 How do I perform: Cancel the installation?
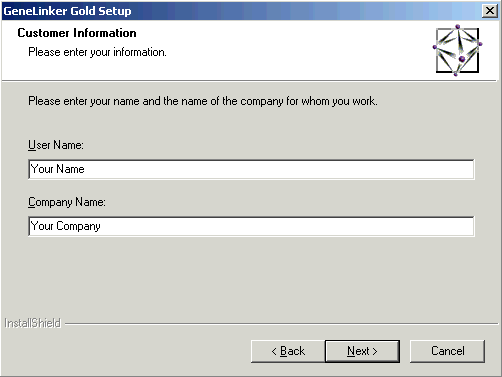[447, 351]
